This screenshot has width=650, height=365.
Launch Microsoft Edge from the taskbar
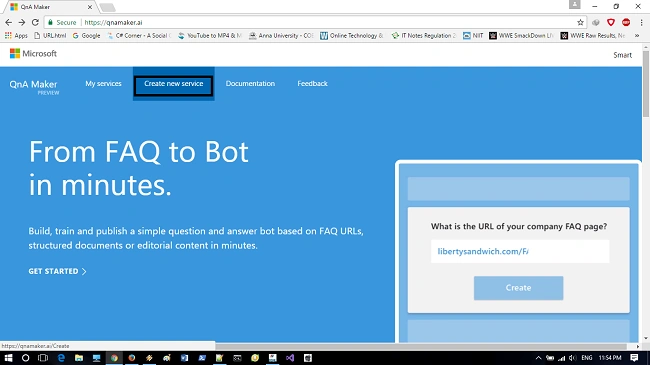point(61,358)
